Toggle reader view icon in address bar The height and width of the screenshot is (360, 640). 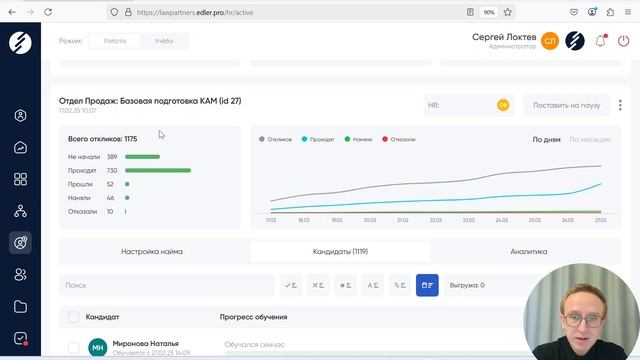point(470,12)
